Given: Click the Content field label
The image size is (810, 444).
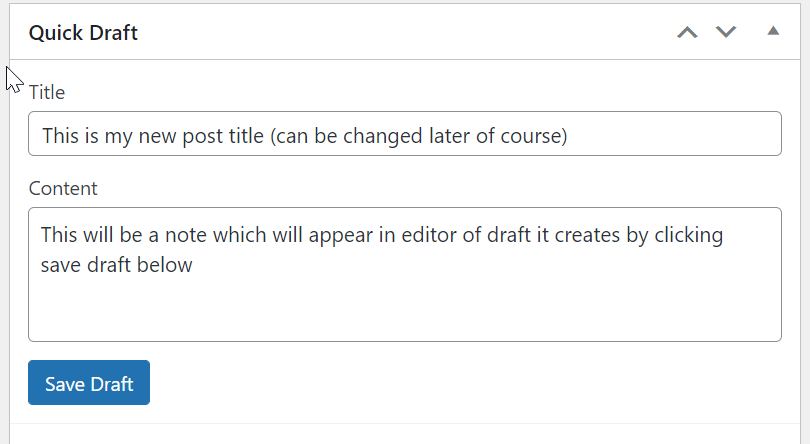Looking at the screenshot, I should pos(63,189).
